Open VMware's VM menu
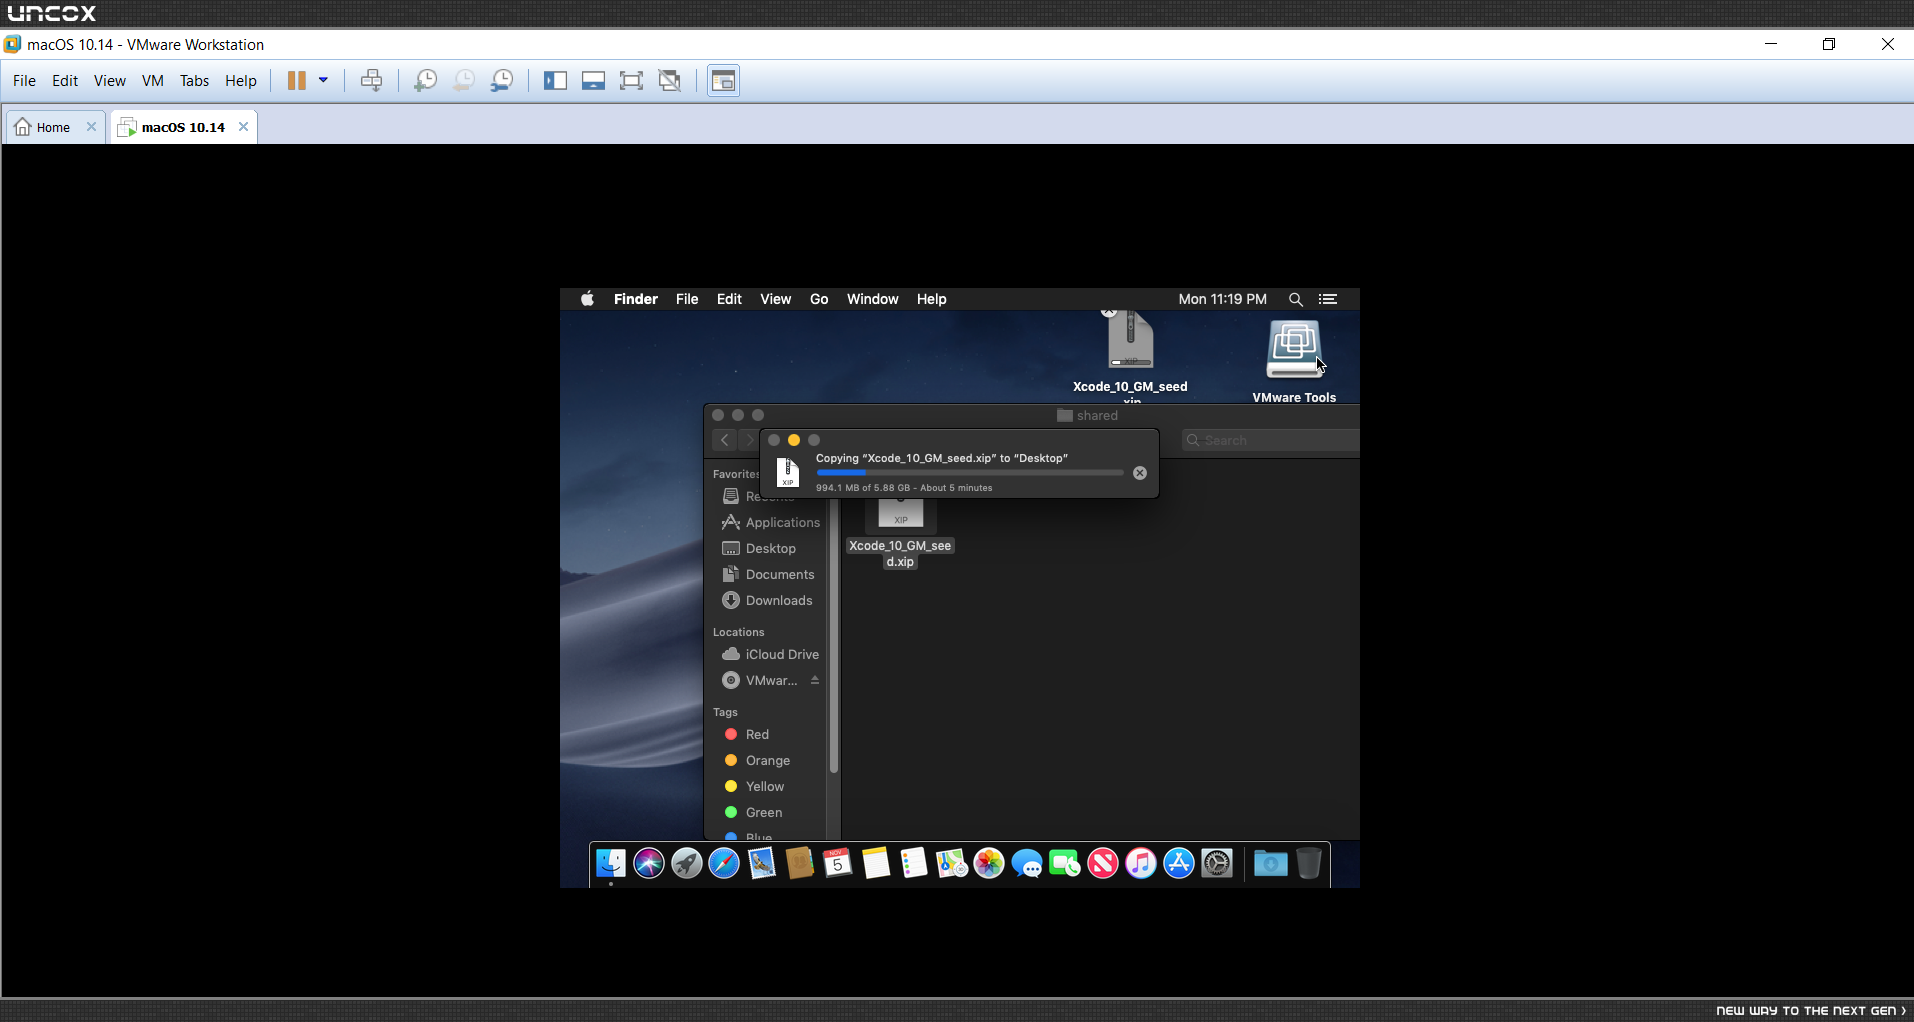Screen dimensions: 1914x1022 pyautogui.click(x=153, y=81)
